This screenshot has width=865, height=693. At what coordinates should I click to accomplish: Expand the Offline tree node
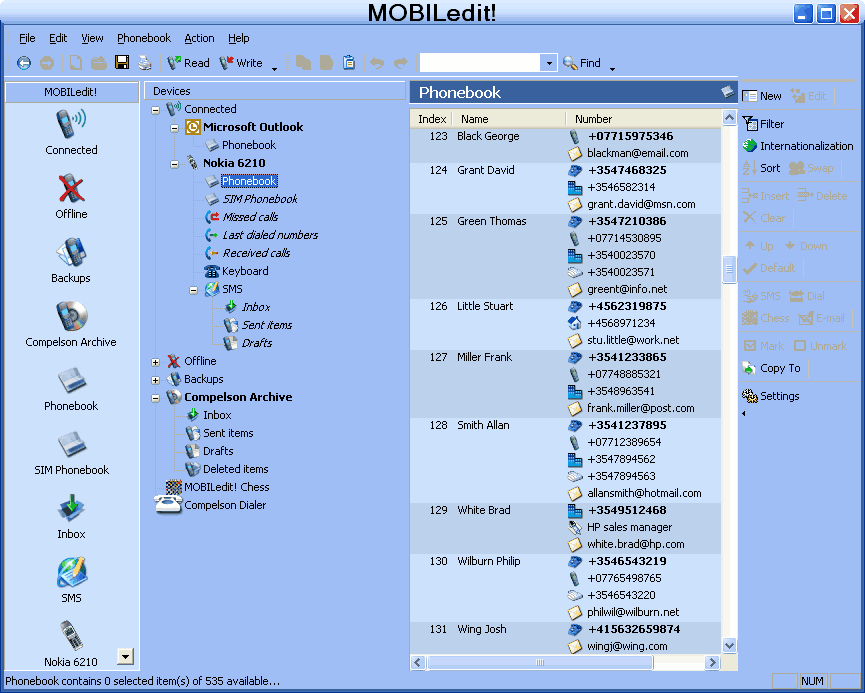click(156, 363)
